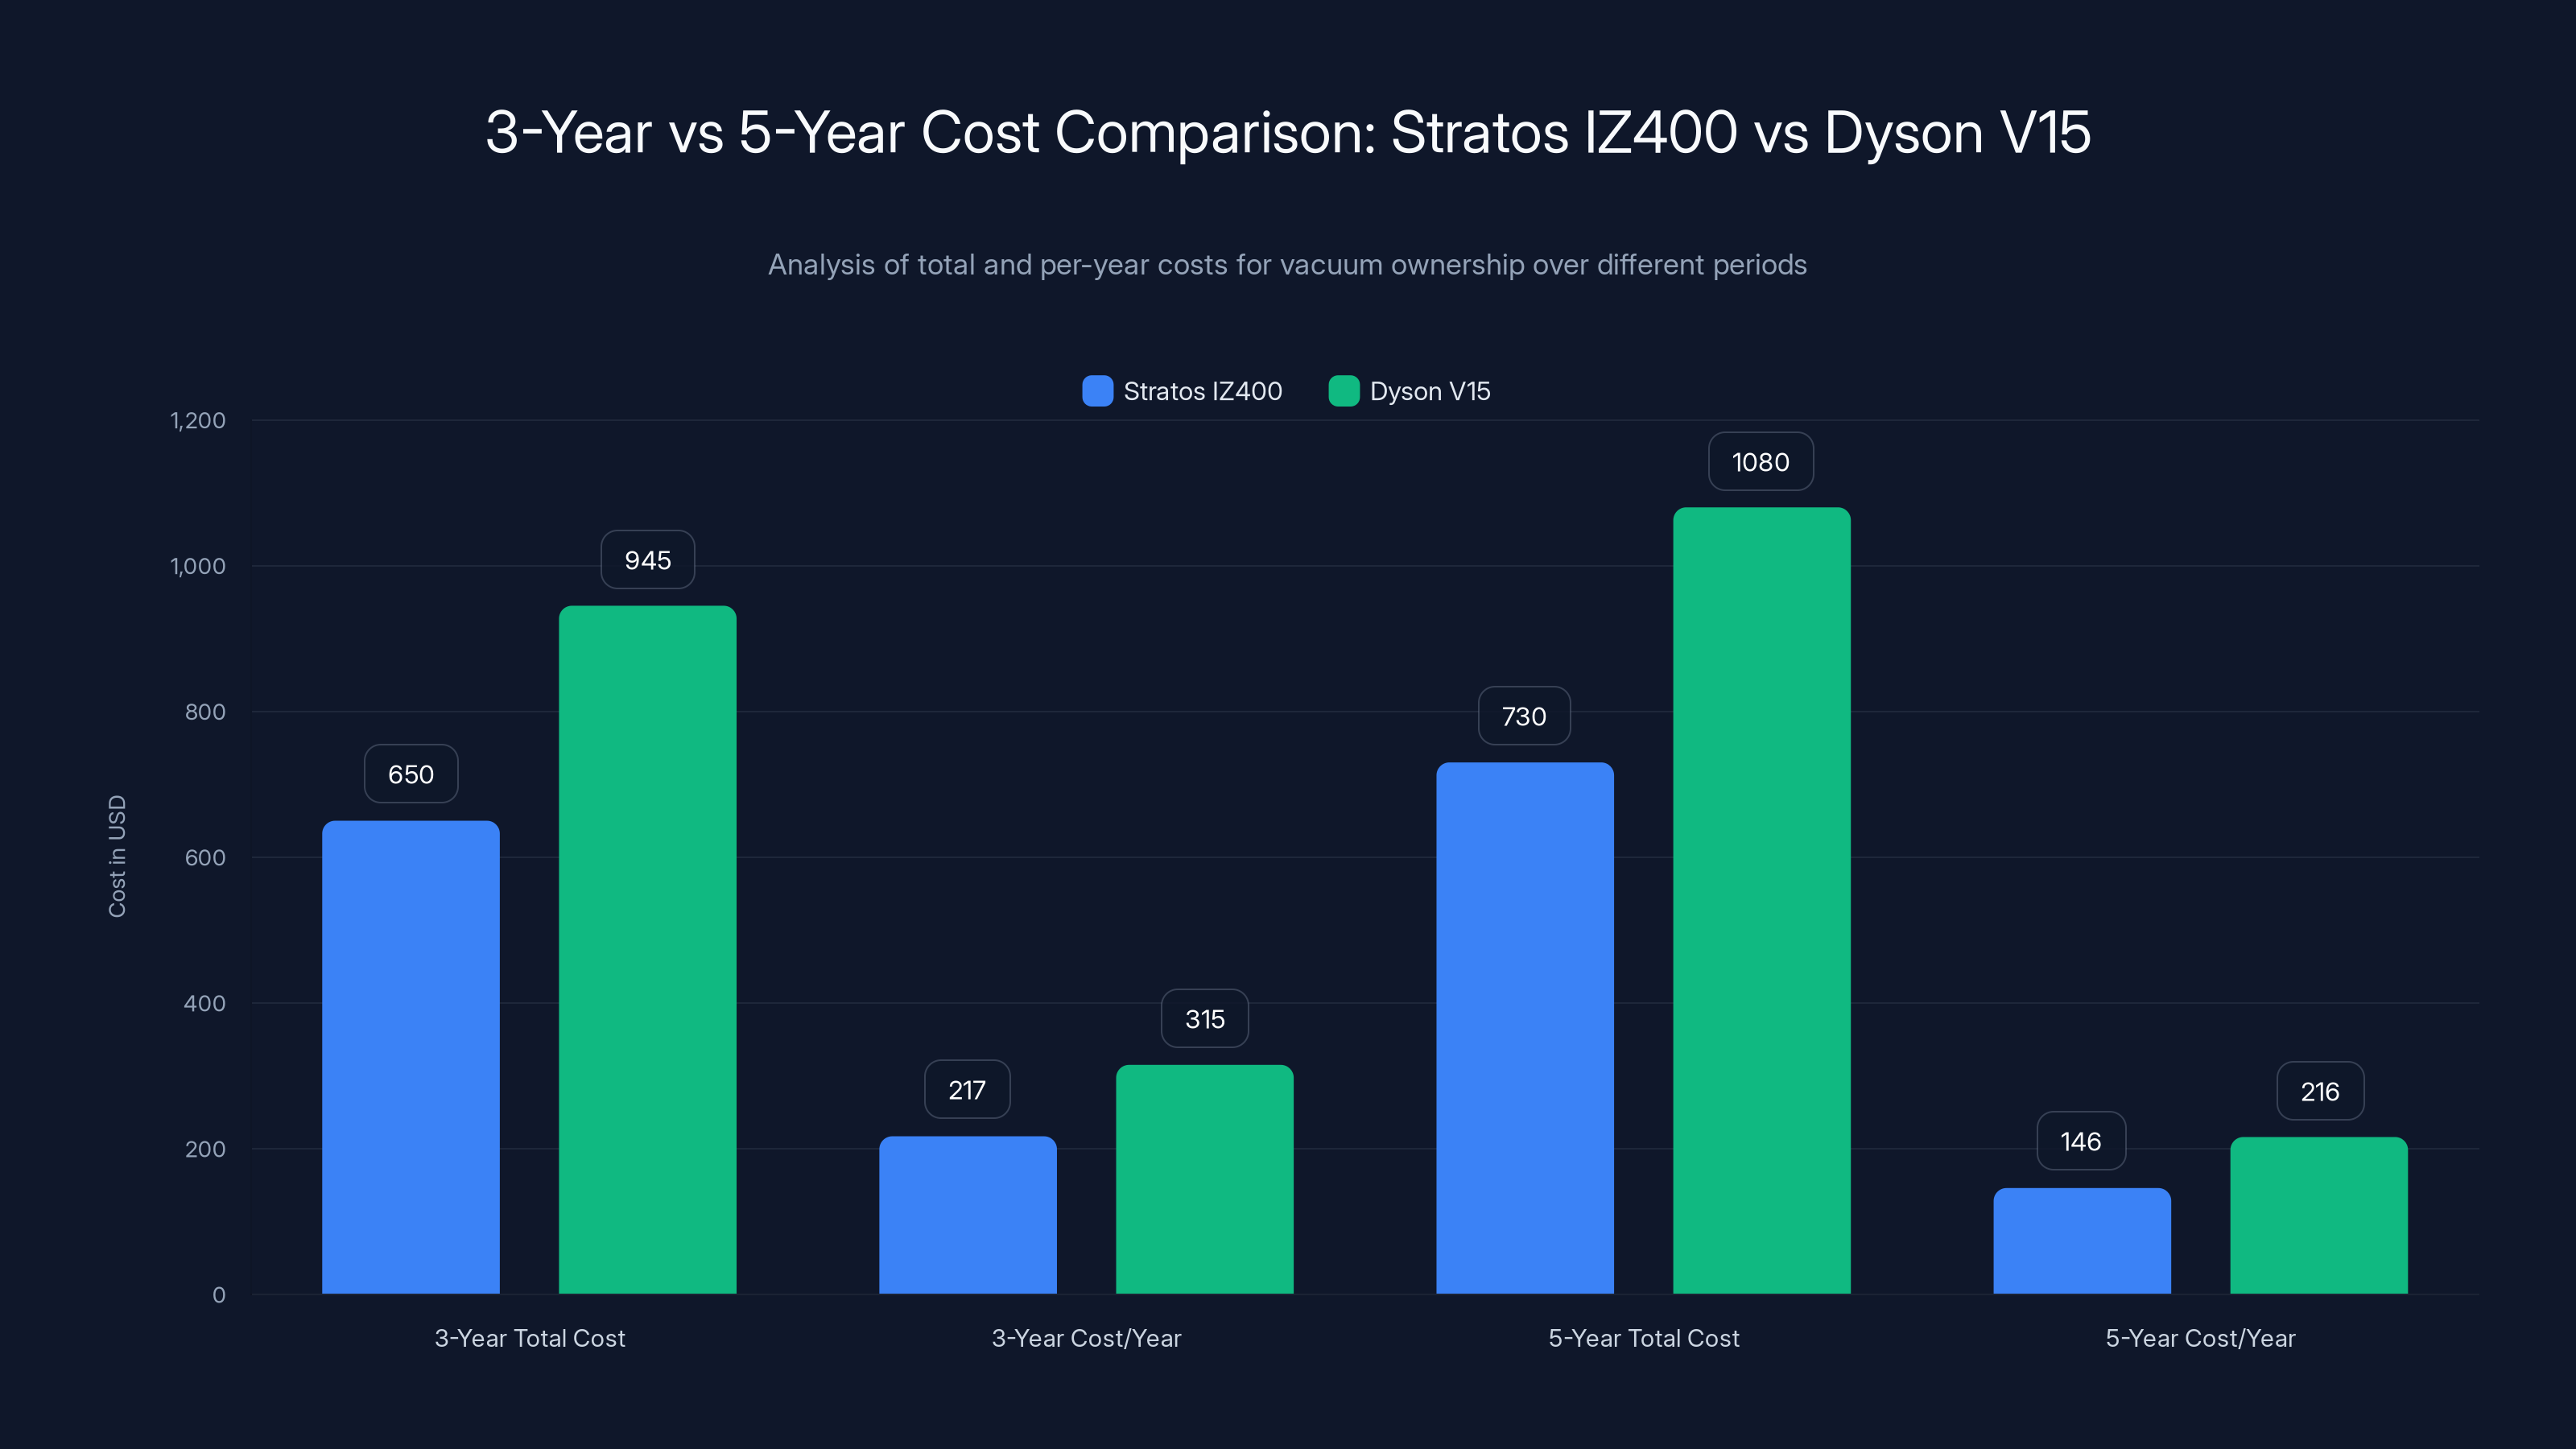2576x1449 pixels.
Task: Click the 217 value label
Action: coord(966,1089)
